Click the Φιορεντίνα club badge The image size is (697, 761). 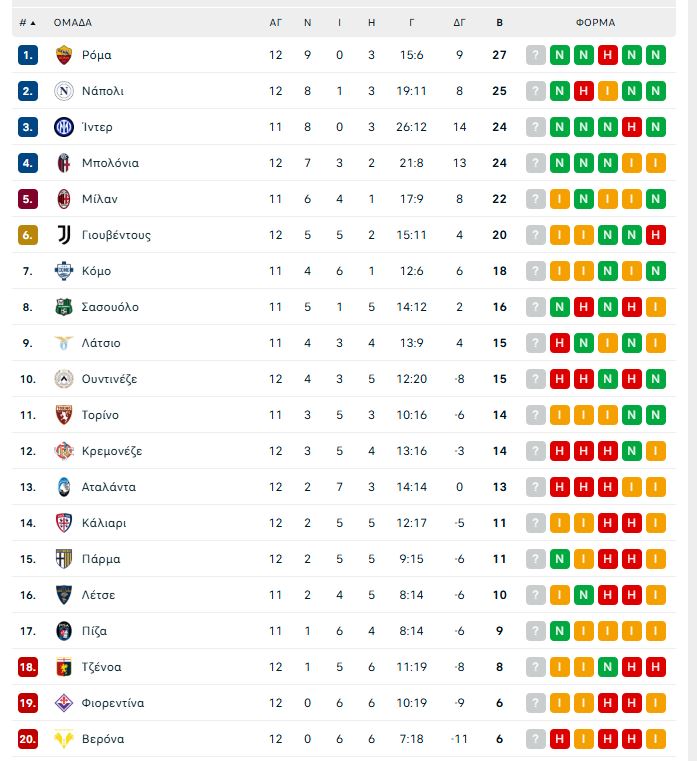click(x=63, y=703)
